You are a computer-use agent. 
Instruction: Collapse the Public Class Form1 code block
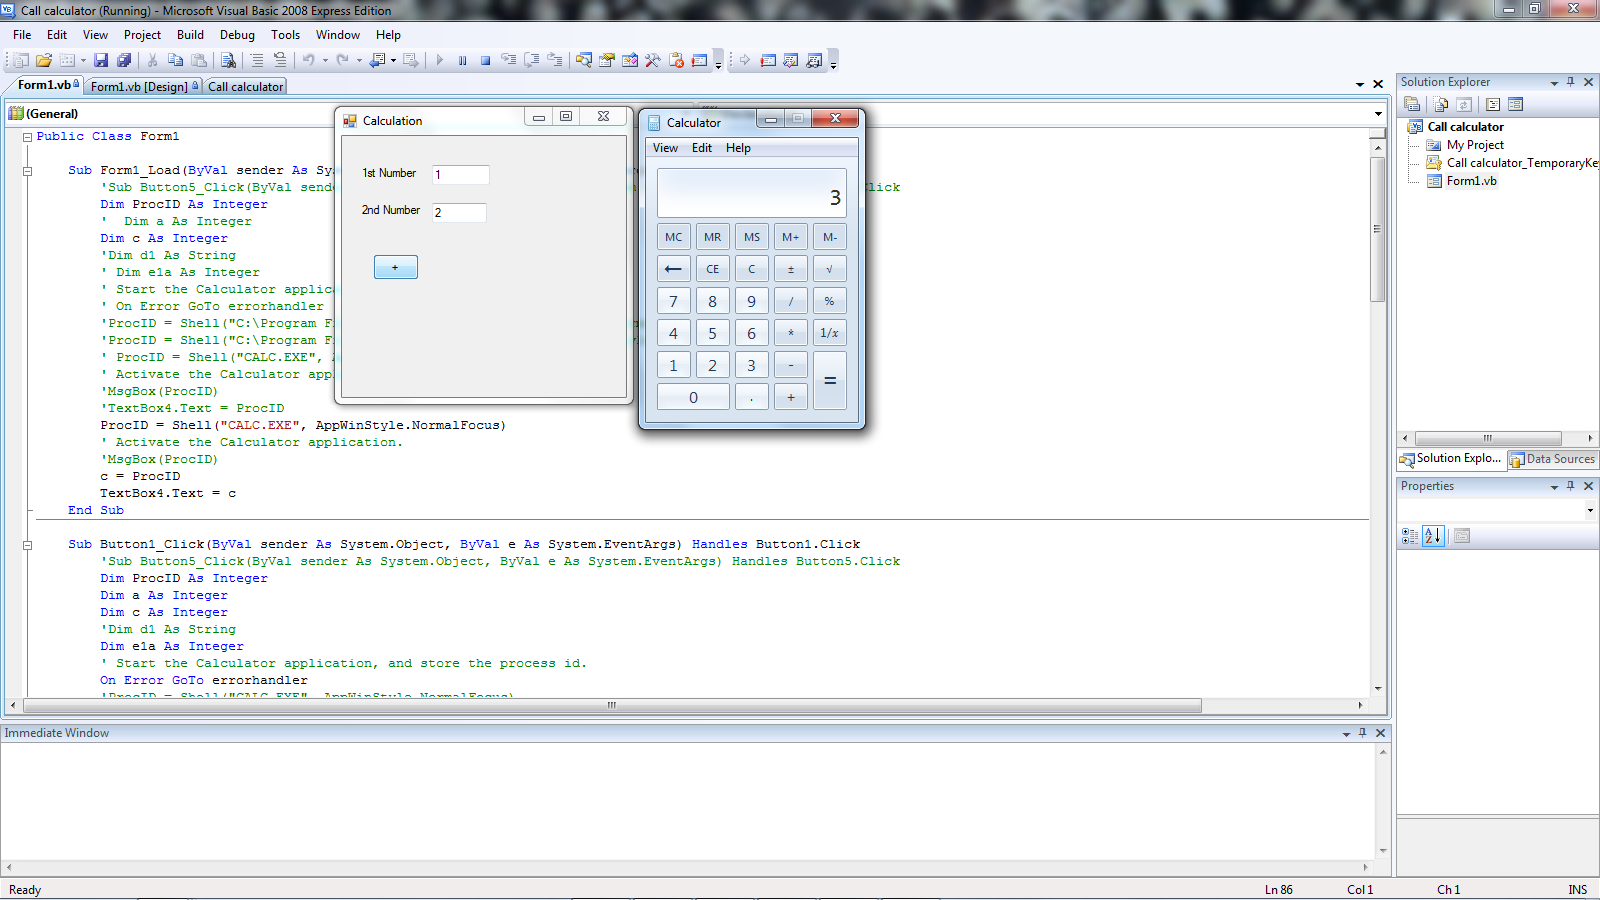coord(28,137)
